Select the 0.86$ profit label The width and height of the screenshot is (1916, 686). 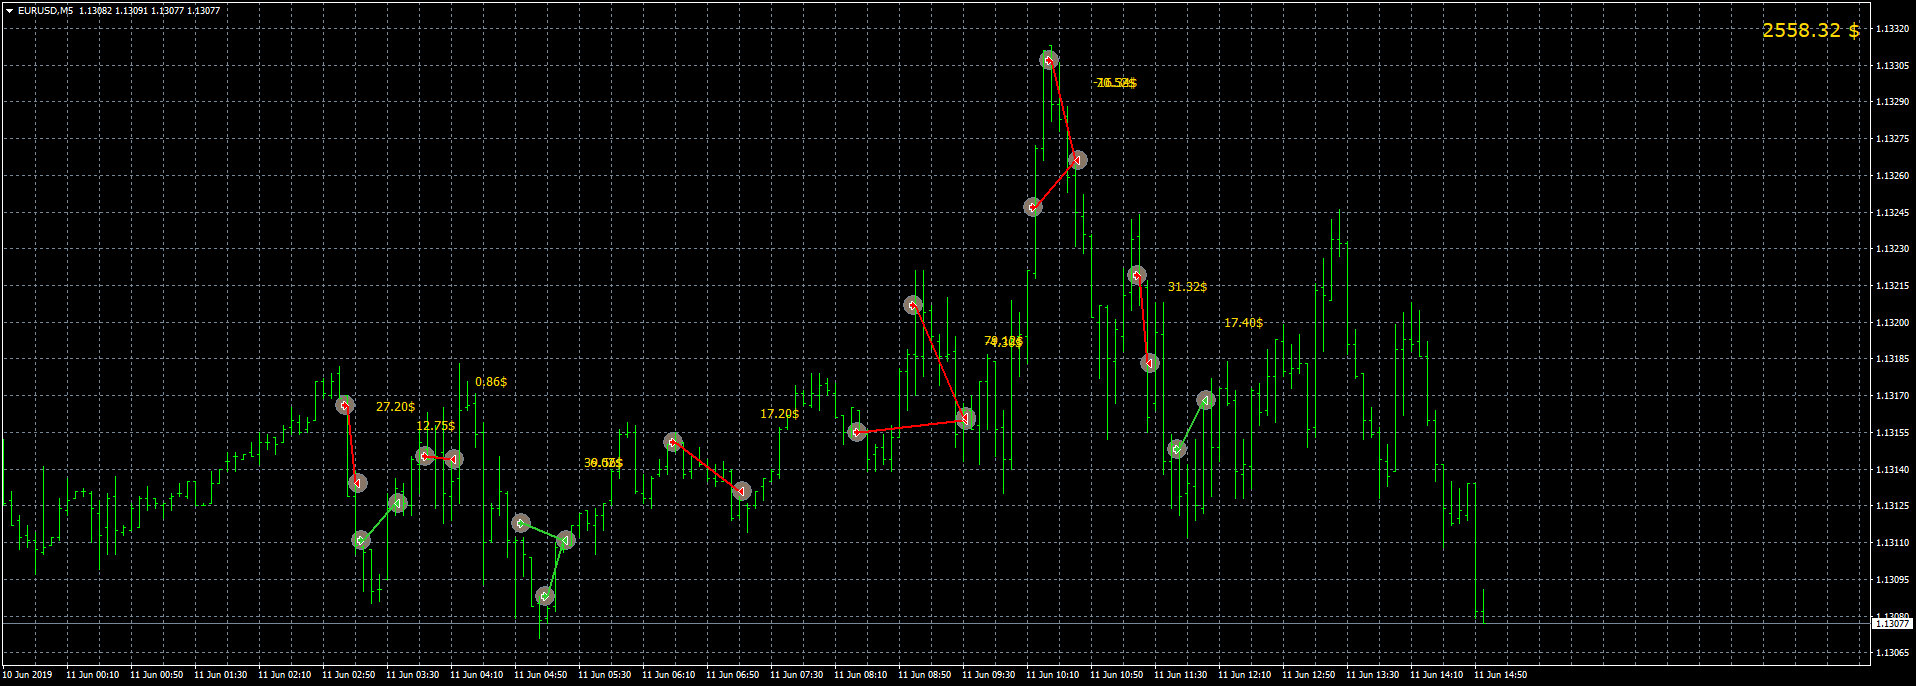pyautogui.click(x=491, y=382)
